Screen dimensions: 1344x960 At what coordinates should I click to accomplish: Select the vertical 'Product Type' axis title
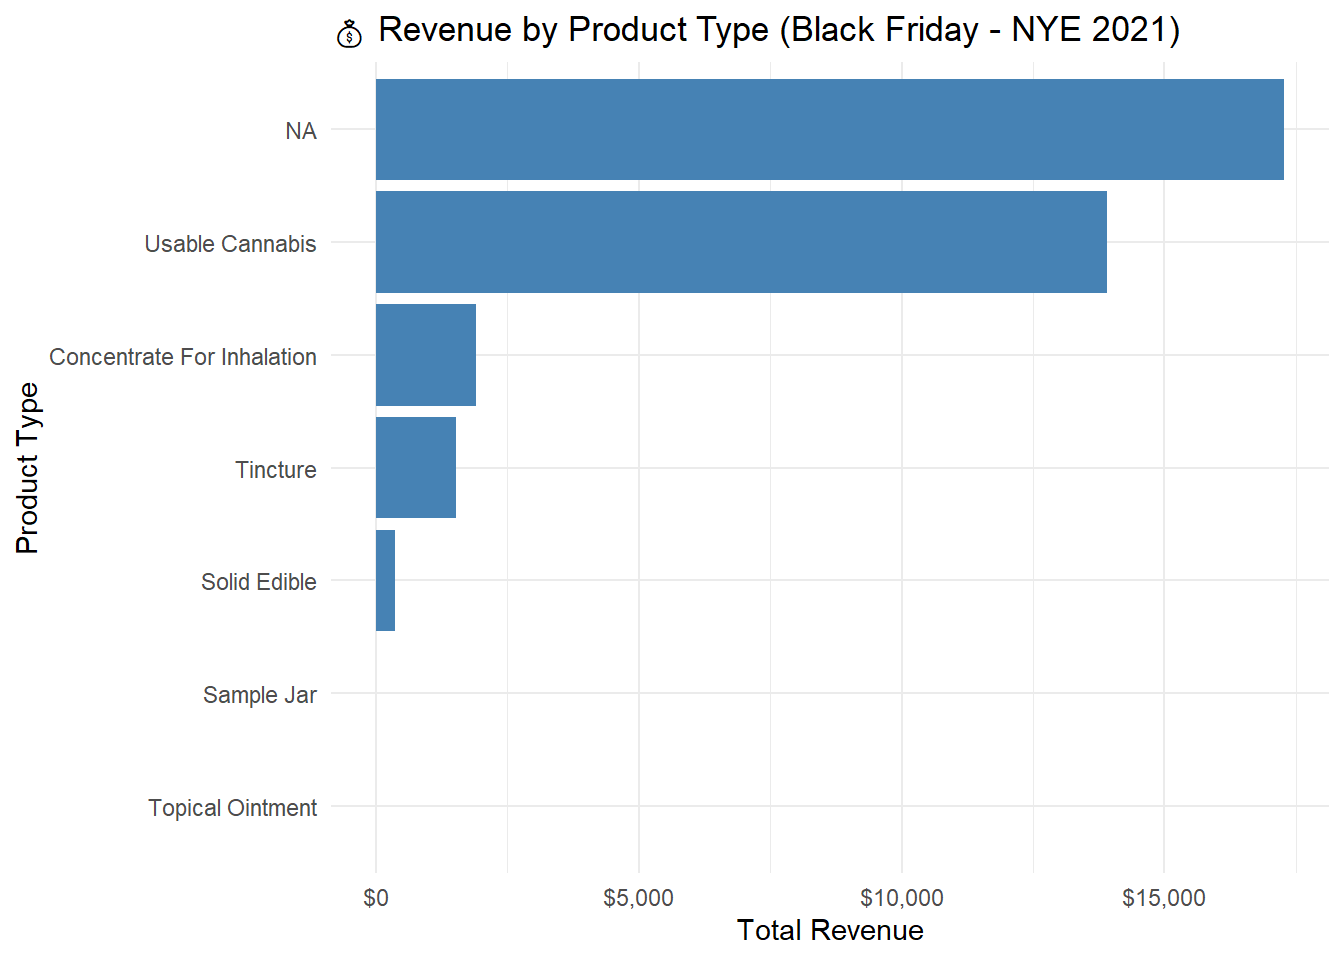pos(27,468)
